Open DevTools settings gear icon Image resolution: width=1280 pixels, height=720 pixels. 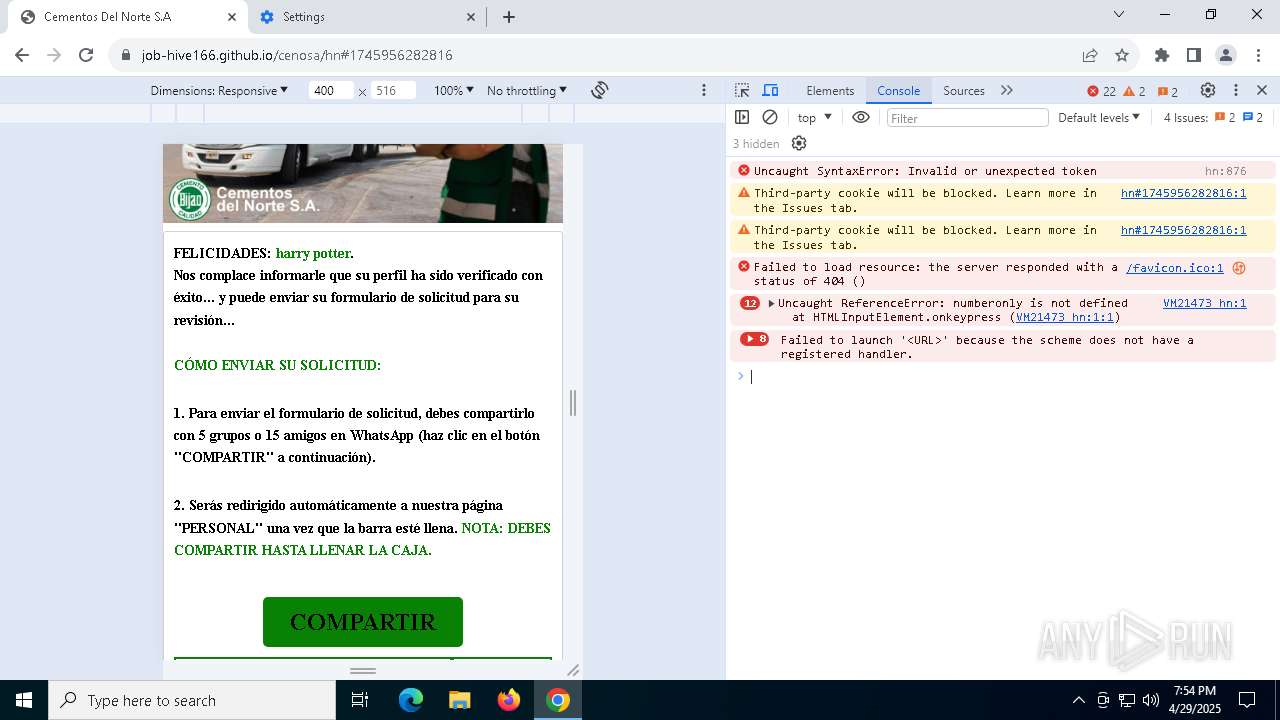[1208, 90]
